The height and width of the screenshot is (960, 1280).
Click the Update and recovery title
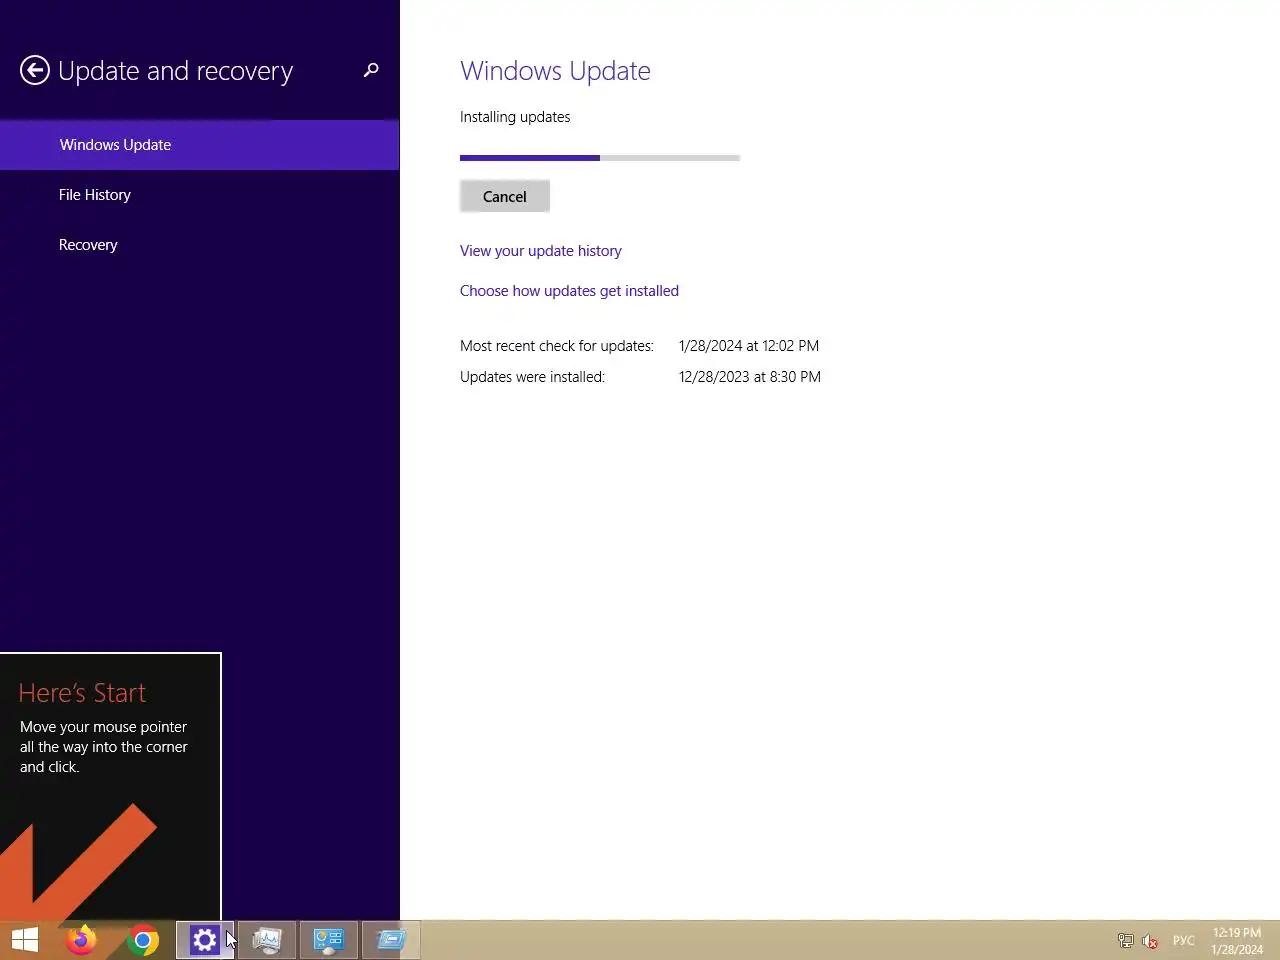176,71
